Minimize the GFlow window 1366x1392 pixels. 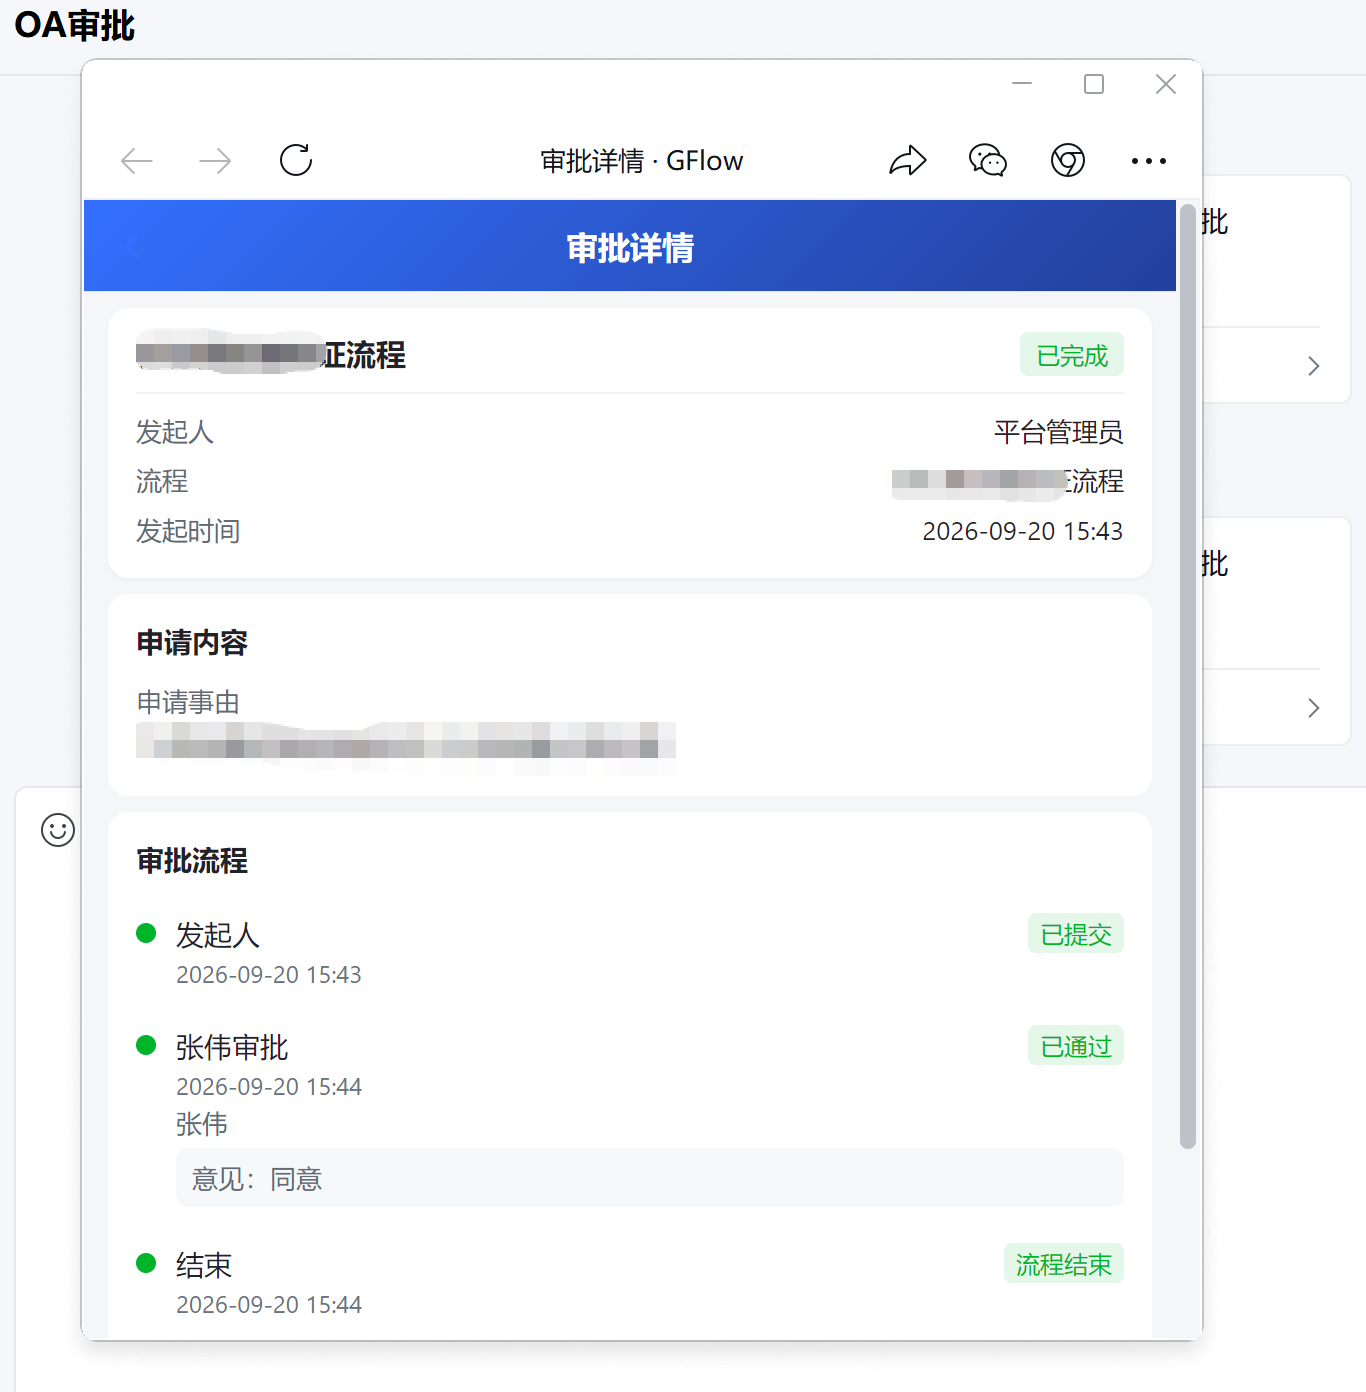pyautogui.click(x=1022, y=84)
